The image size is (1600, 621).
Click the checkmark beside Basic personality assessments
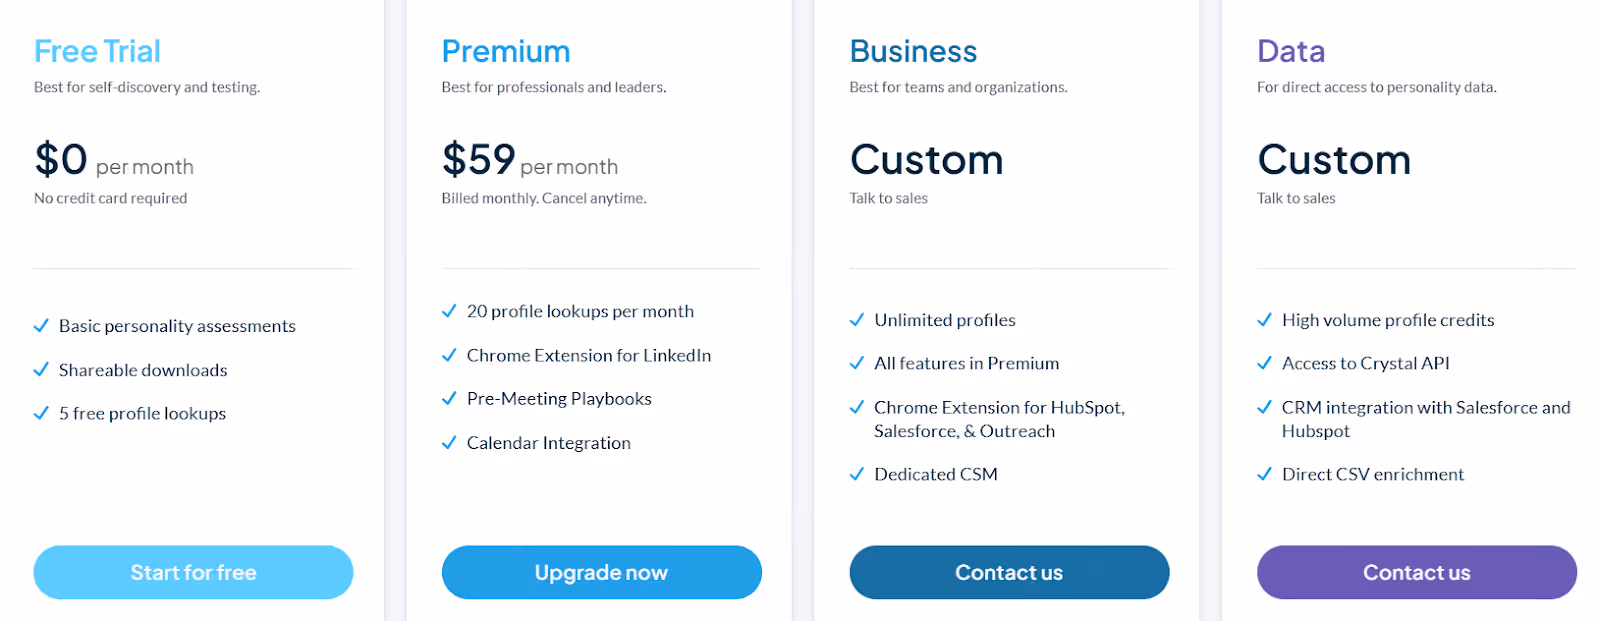click(41, 325)
